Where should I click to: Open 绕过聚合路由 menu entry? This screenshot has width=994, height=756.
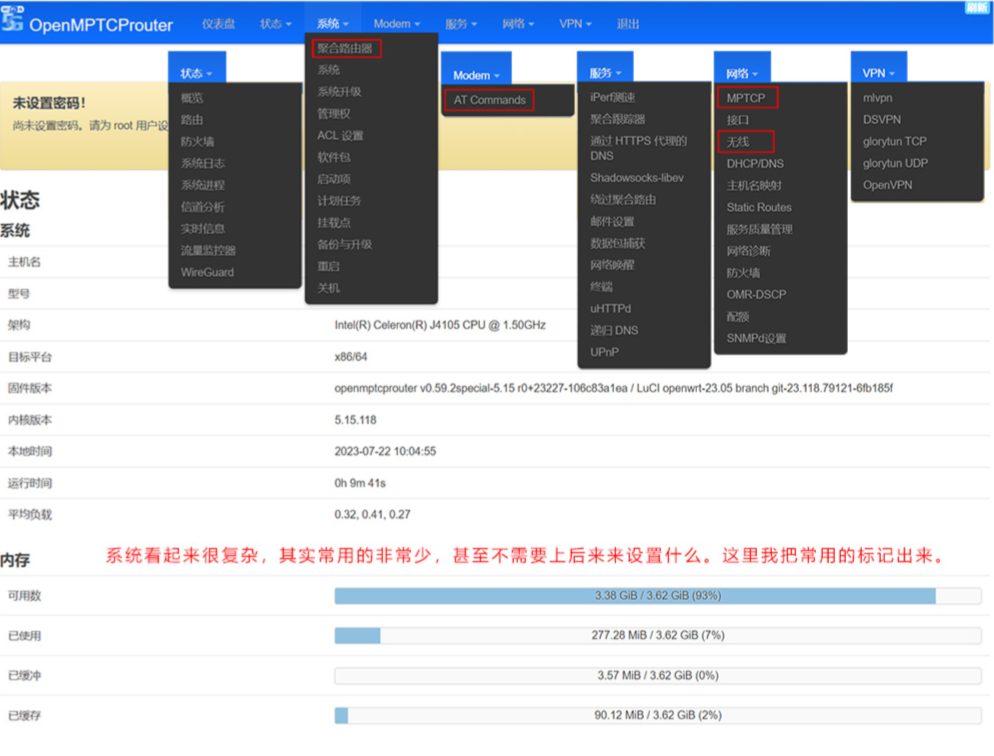[623, 200]
